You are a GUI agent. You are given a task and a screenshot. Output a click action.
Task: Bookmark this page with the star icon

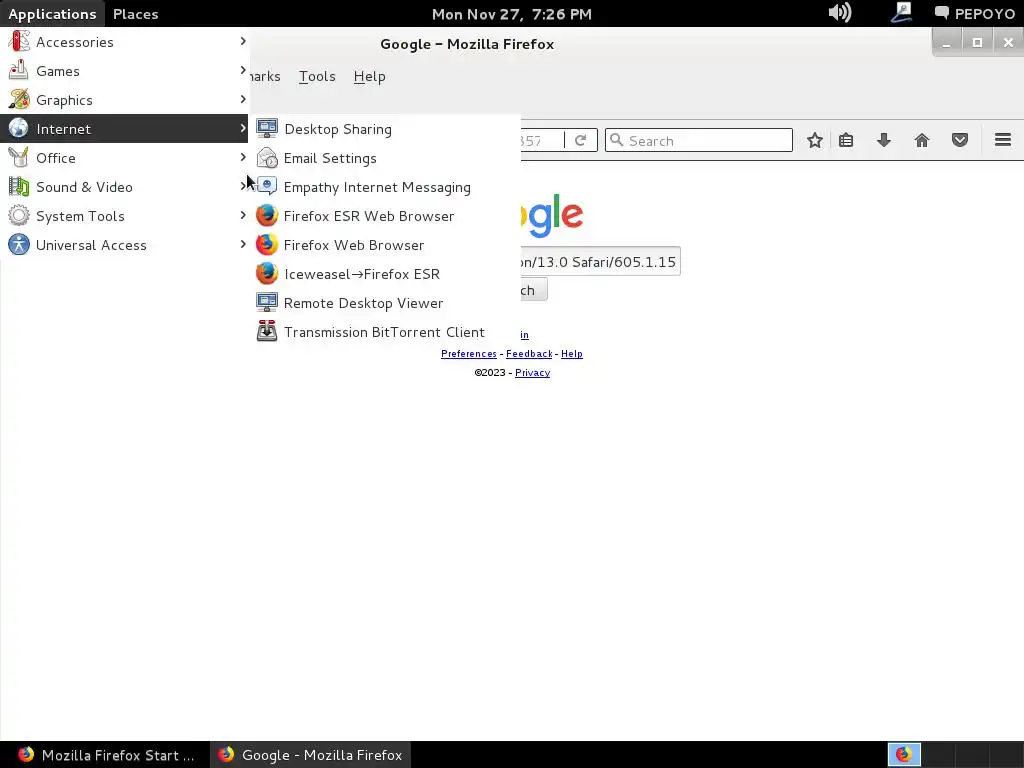click(x=814, y=140)
